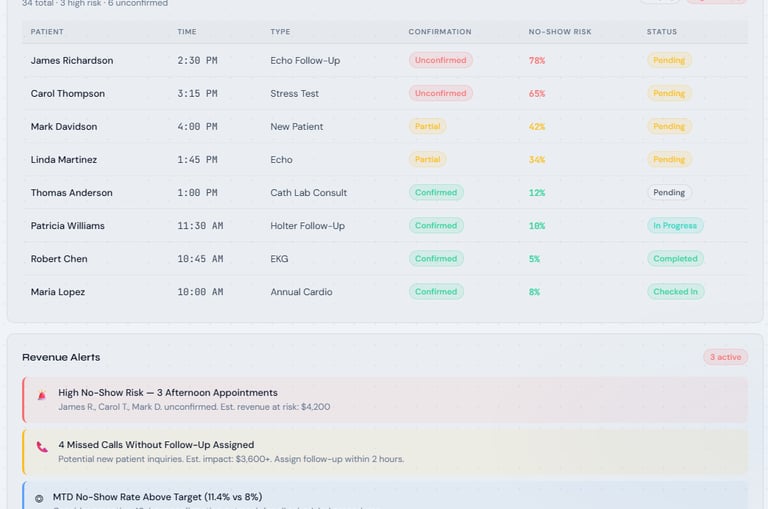Click the 11:30 AM appointment time
The width and height of the screenshot is (768, 509).
click(x=200, y=226)
